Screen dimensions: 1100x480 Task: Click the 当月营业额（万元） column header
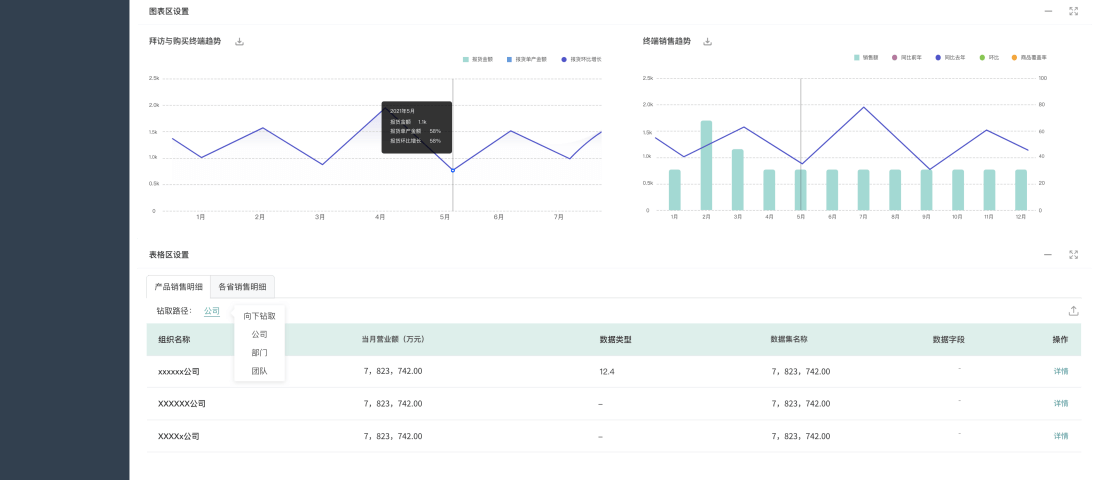point(393,340)
